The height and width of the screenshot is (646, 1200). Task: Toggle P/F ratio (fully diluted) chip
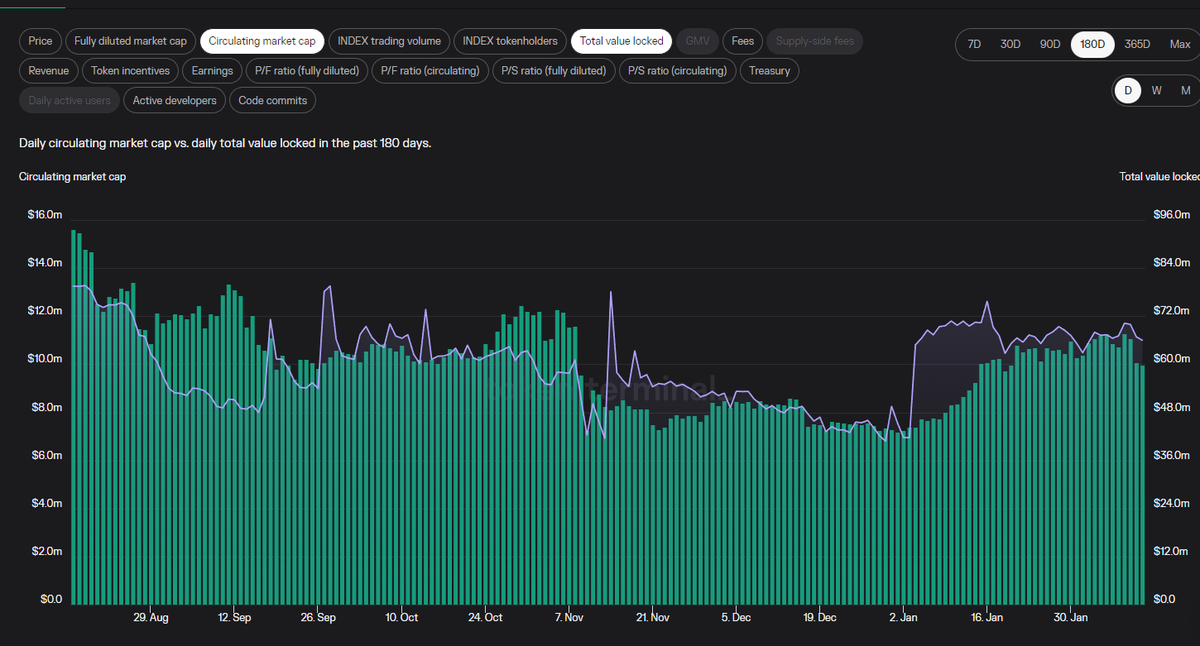[x=306, y=71]
